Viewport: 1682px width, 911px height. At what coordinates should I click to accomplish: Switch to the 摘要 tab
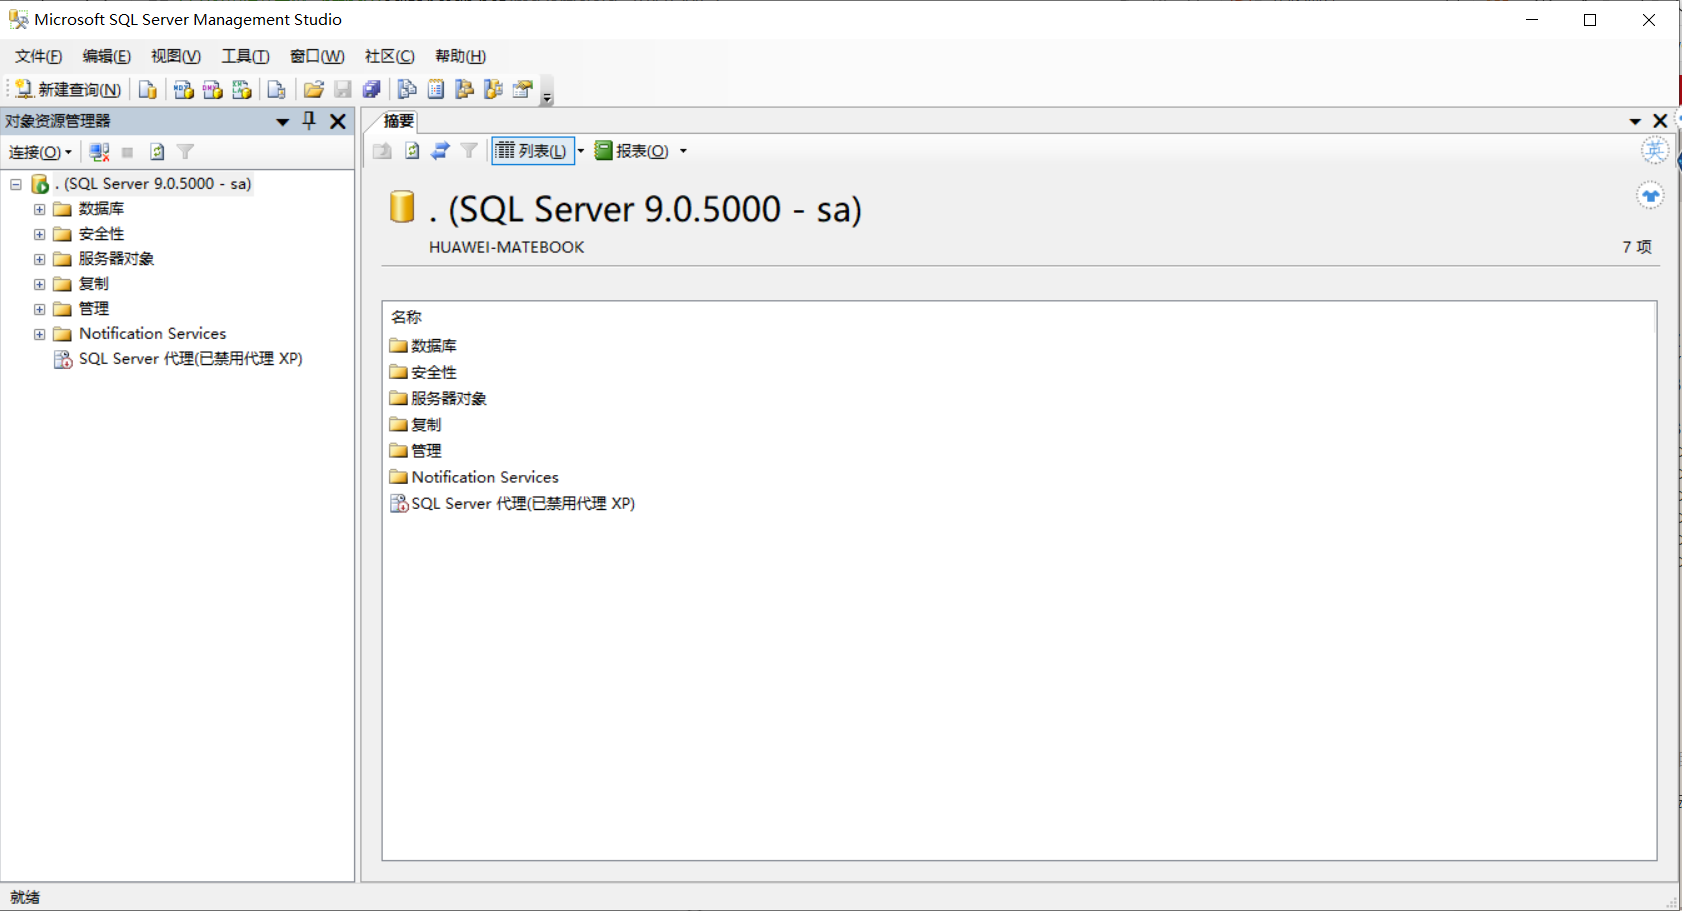pyautogui.click(x=399, y=121)
